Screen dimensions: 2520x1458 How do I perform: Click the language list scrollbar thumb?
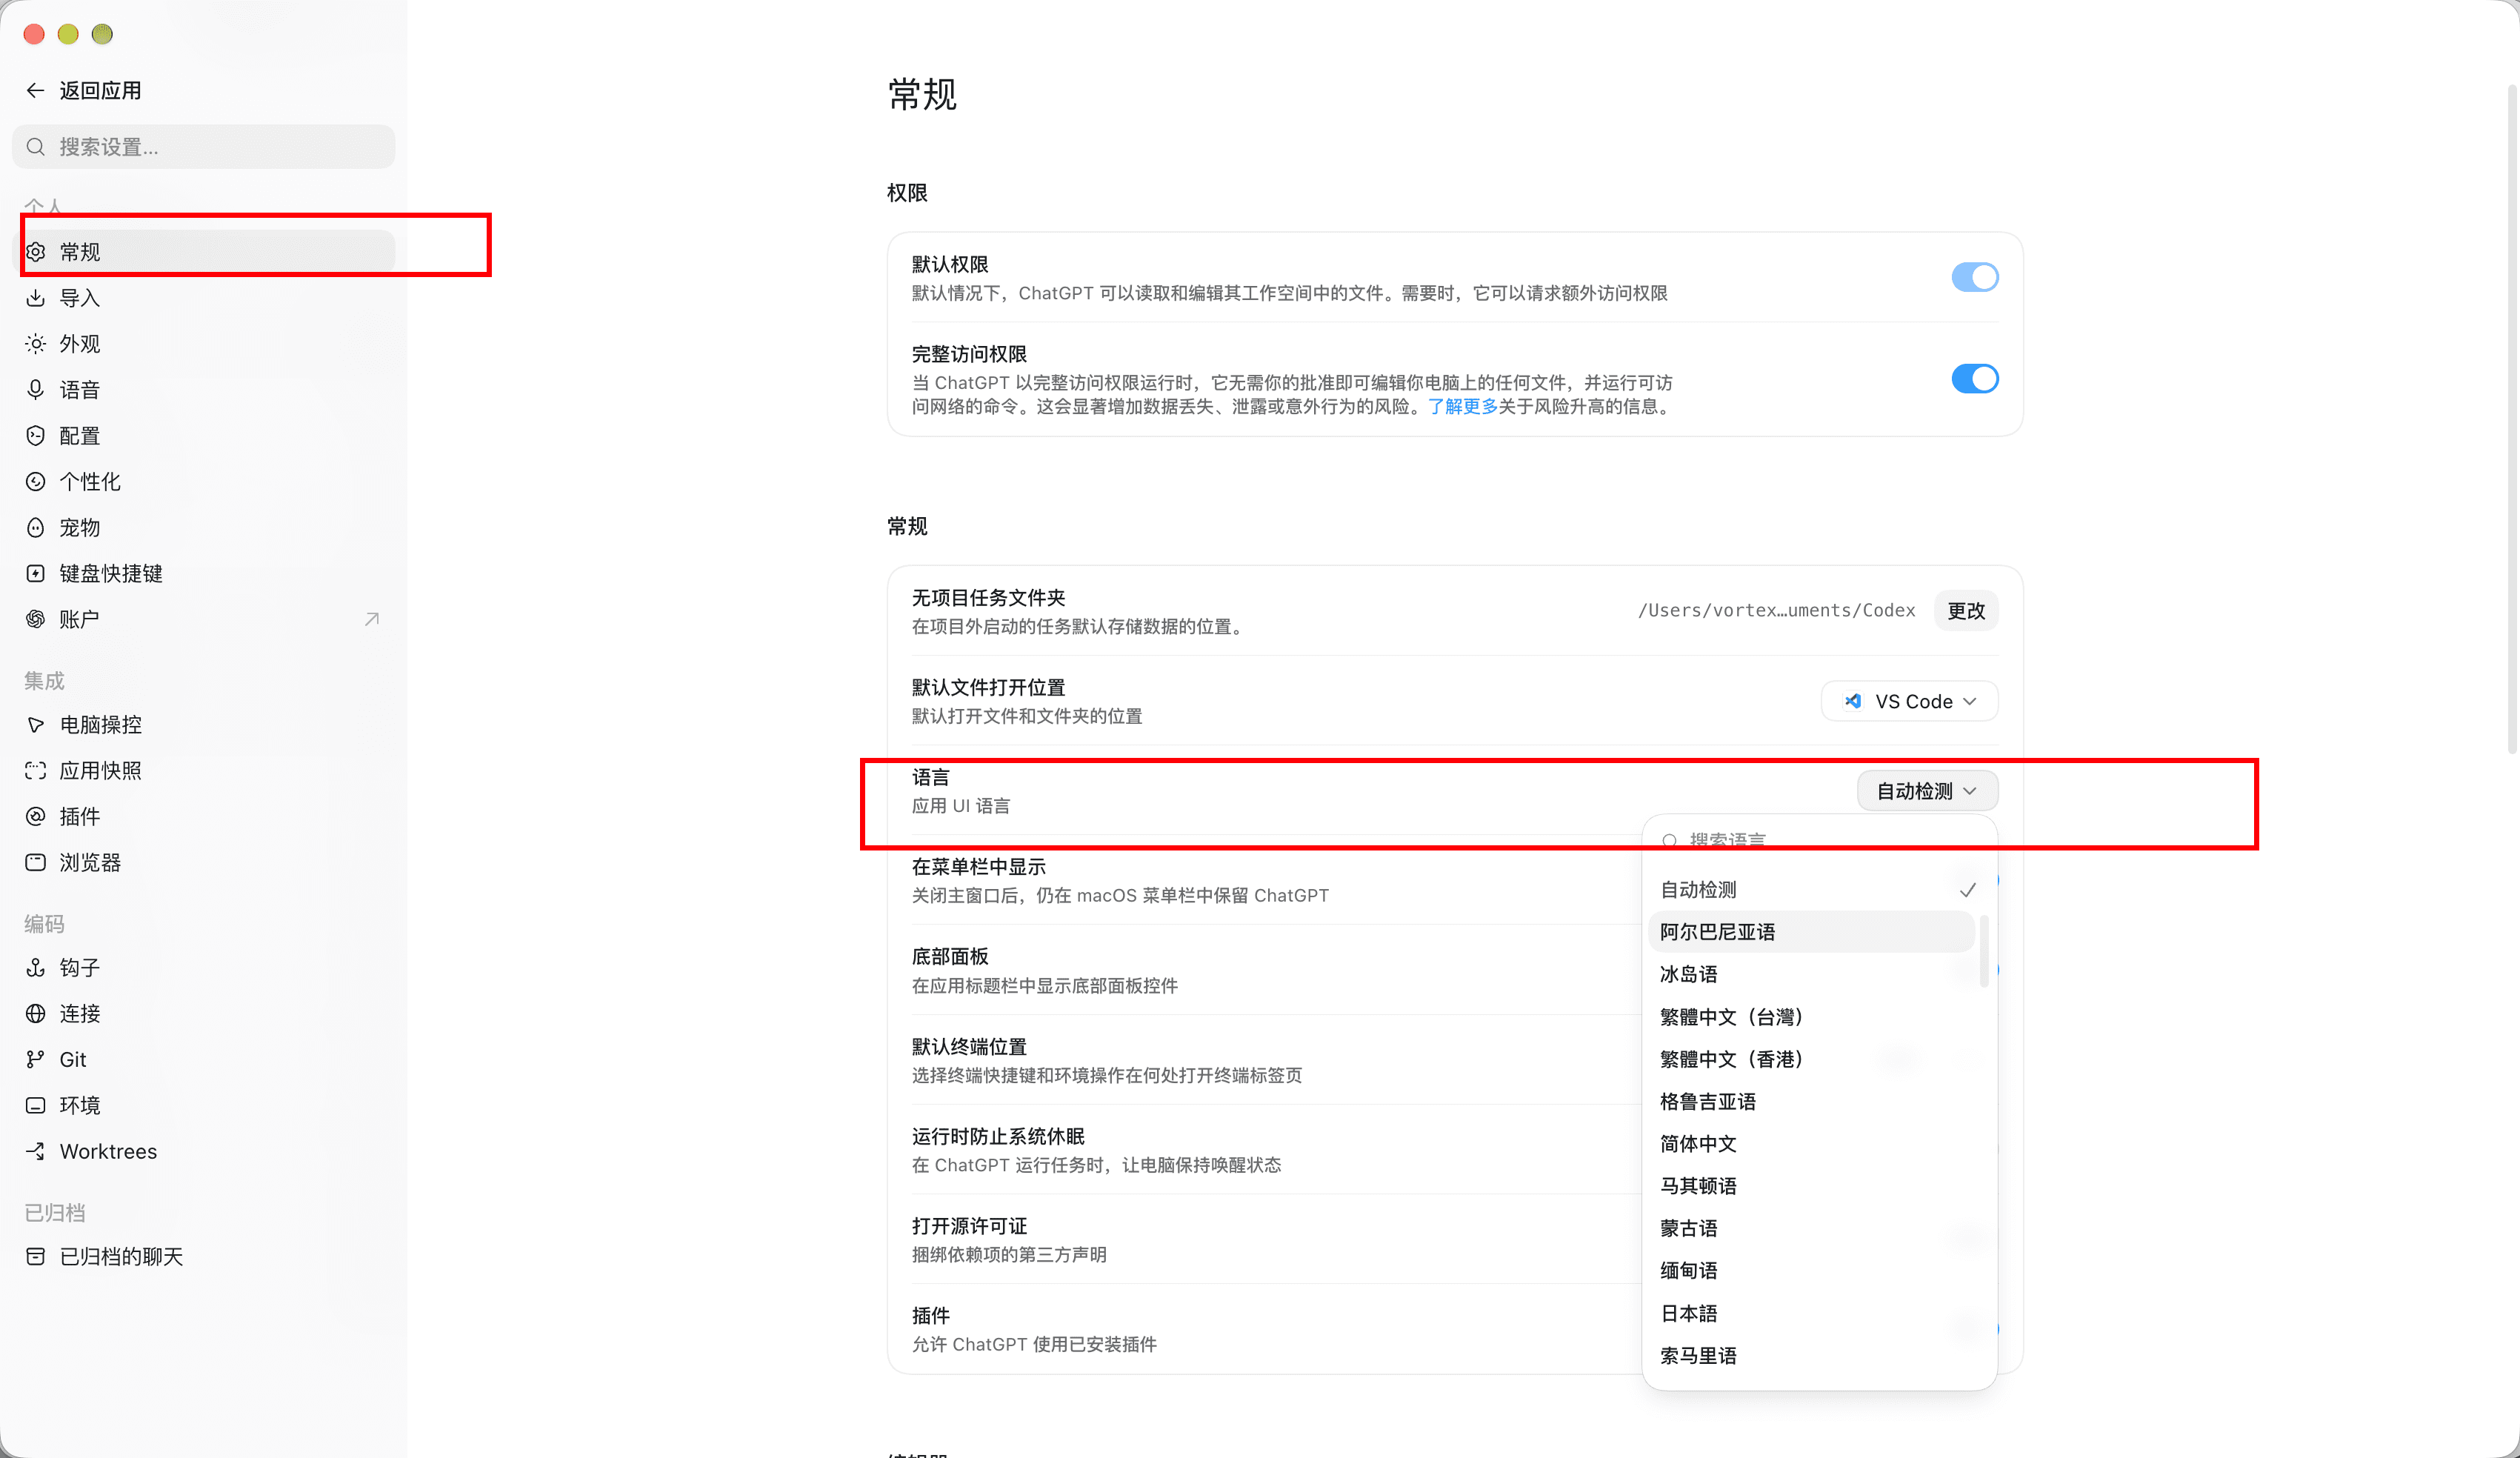[1983, 950]
